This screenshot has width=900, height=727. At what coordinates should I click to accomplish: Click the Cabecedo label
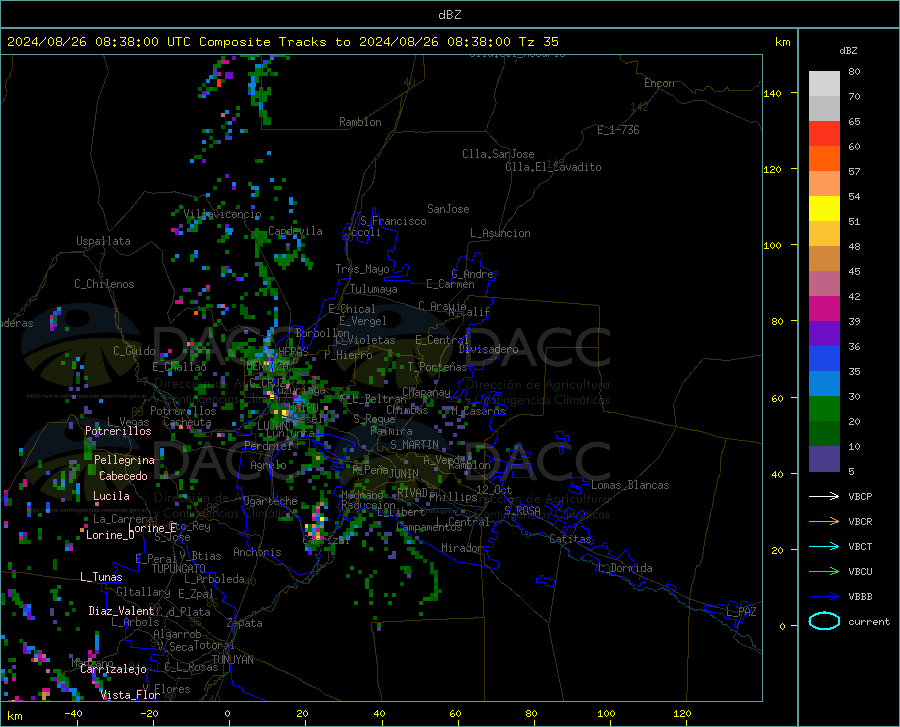tap(123, 476)
